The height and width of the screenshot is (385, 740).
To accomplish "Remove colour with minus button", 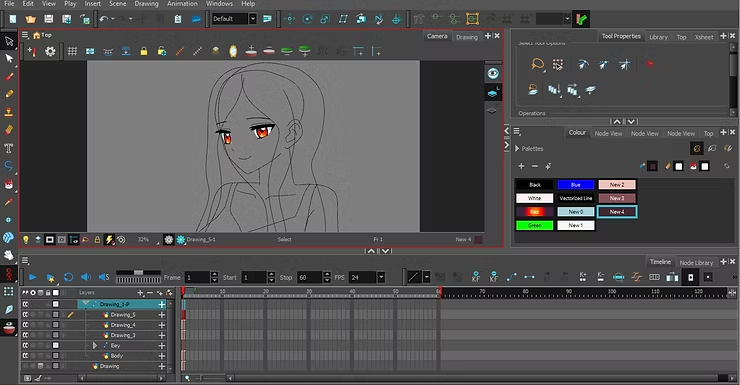I will (535, 166).
